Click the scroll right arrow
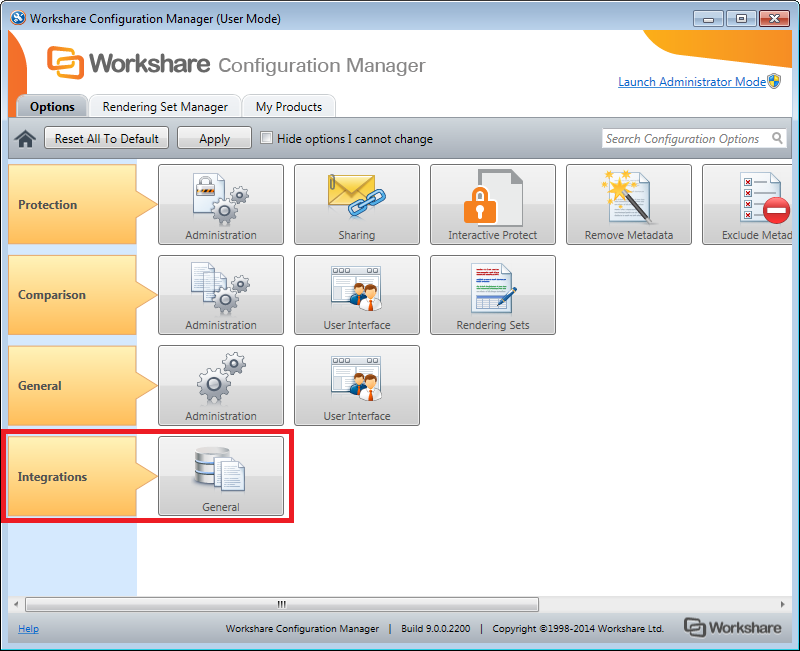The width and height of the screenshot is (800, 651). coord(783,604)
